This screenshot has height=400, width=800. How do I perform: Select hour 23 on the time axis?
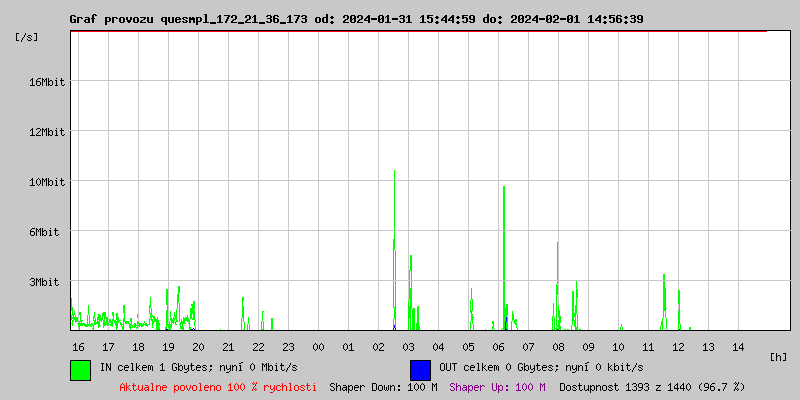click(x=288, y=347)
